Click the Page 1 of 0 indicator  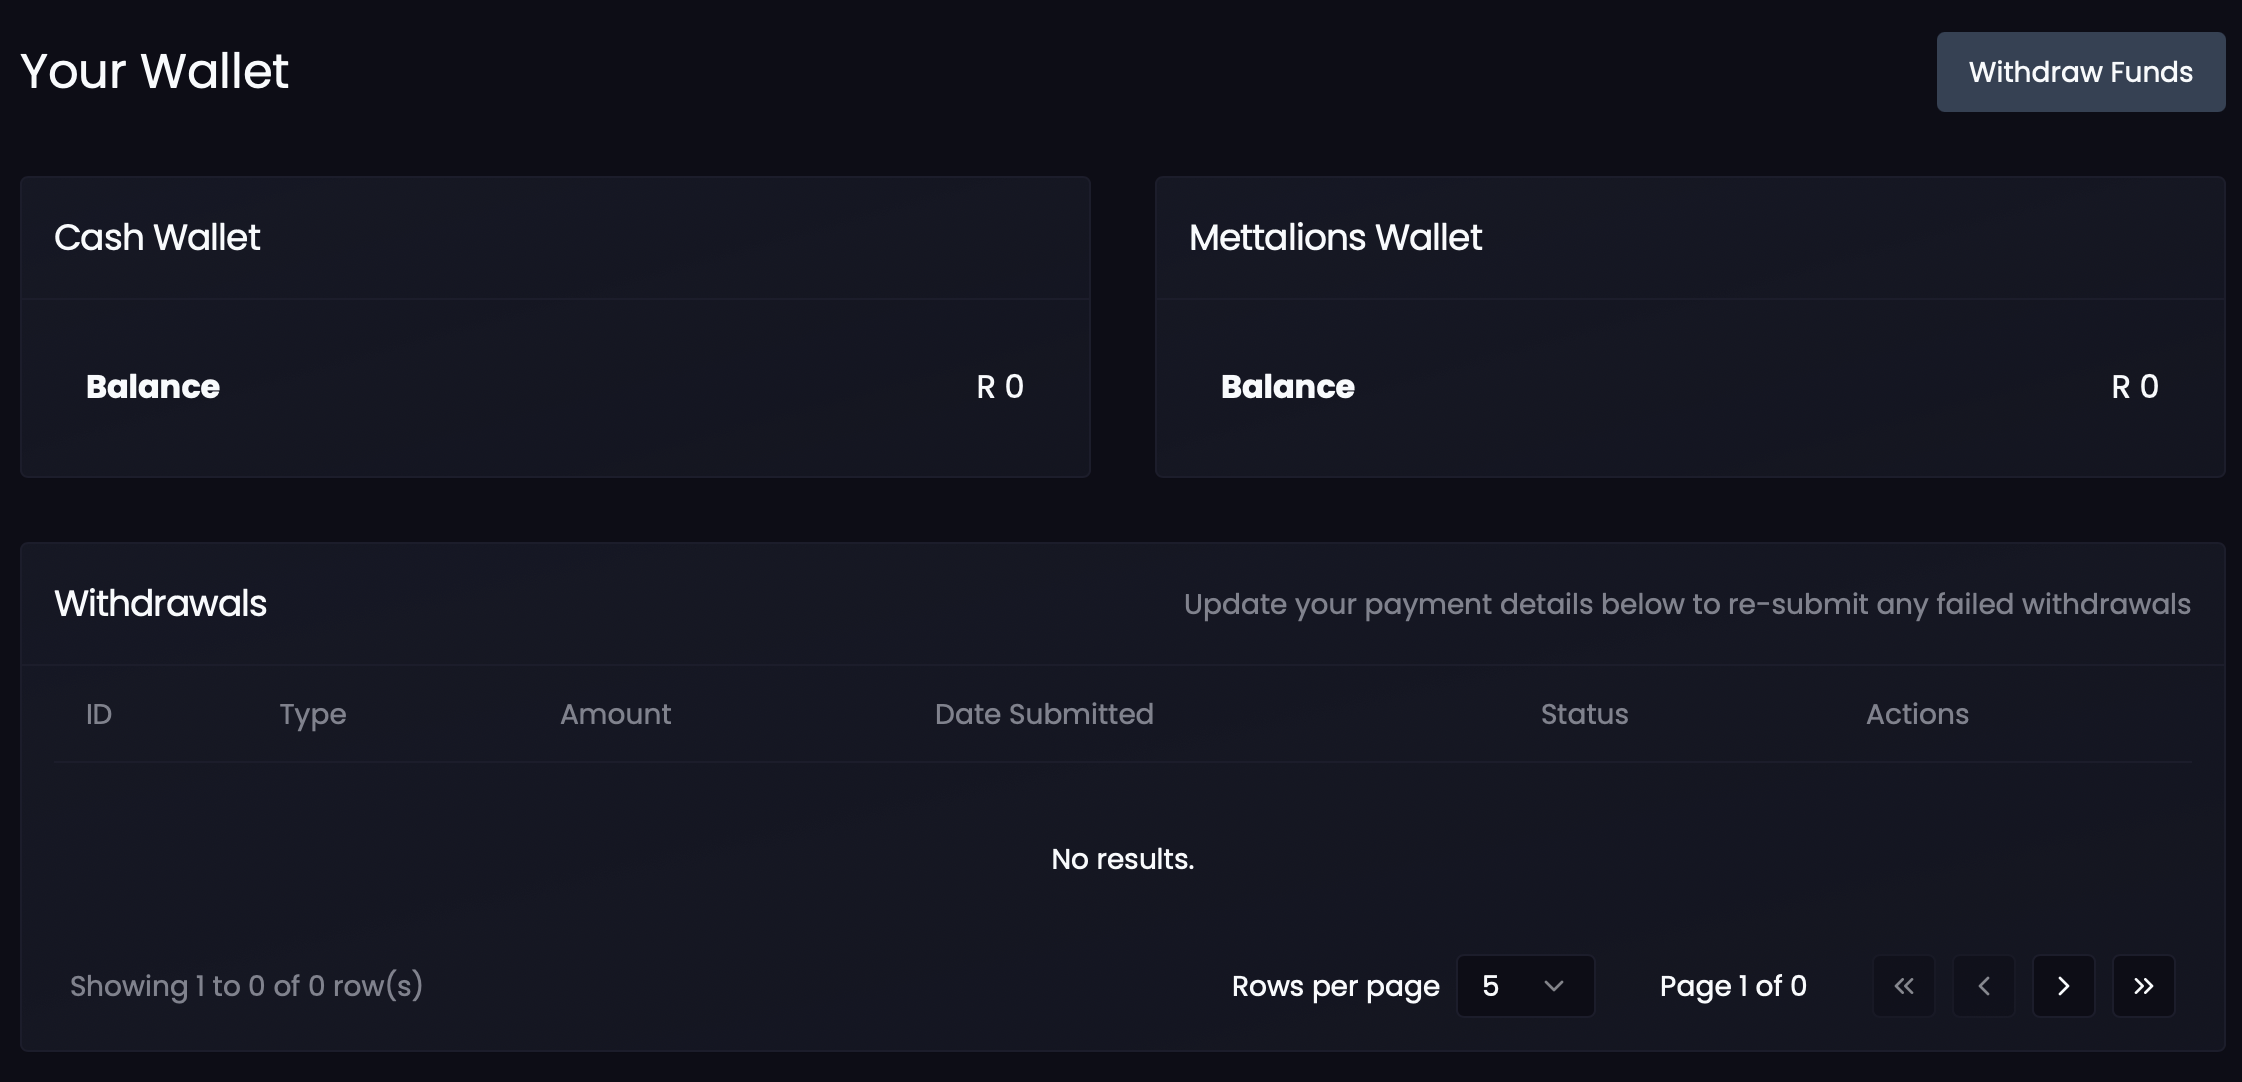pyautogui.click(x=1733, y=986)
